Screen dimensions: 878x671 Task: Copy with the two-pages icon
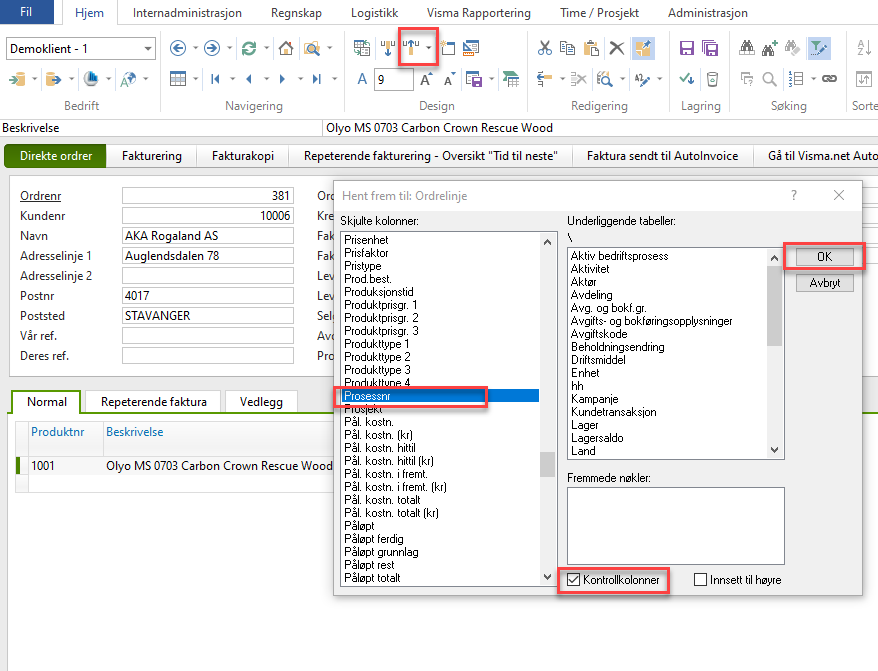click(567, 48)
